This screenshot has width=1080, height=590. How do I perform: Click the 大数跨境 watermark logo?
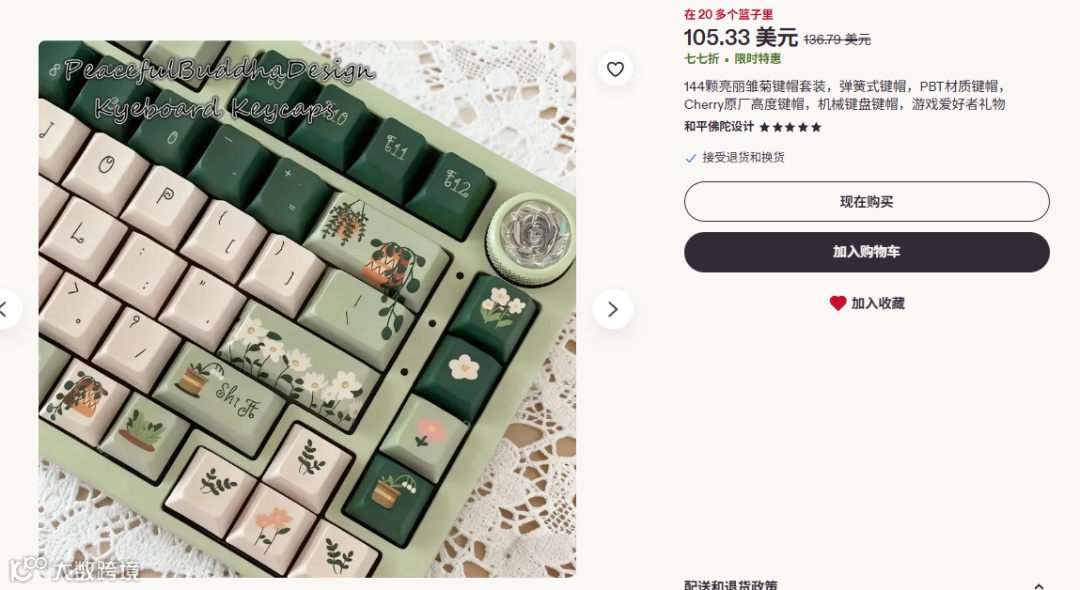click(x=74, y=569)
